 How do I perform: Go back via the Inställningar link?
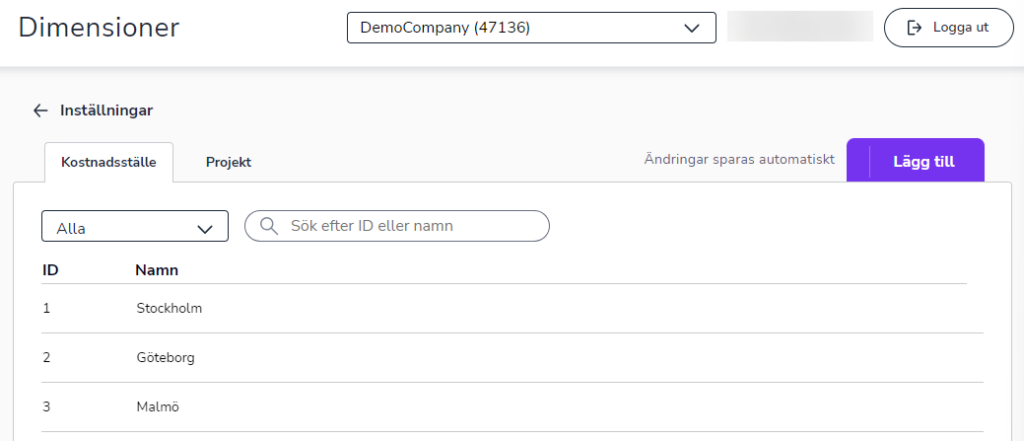106,110
